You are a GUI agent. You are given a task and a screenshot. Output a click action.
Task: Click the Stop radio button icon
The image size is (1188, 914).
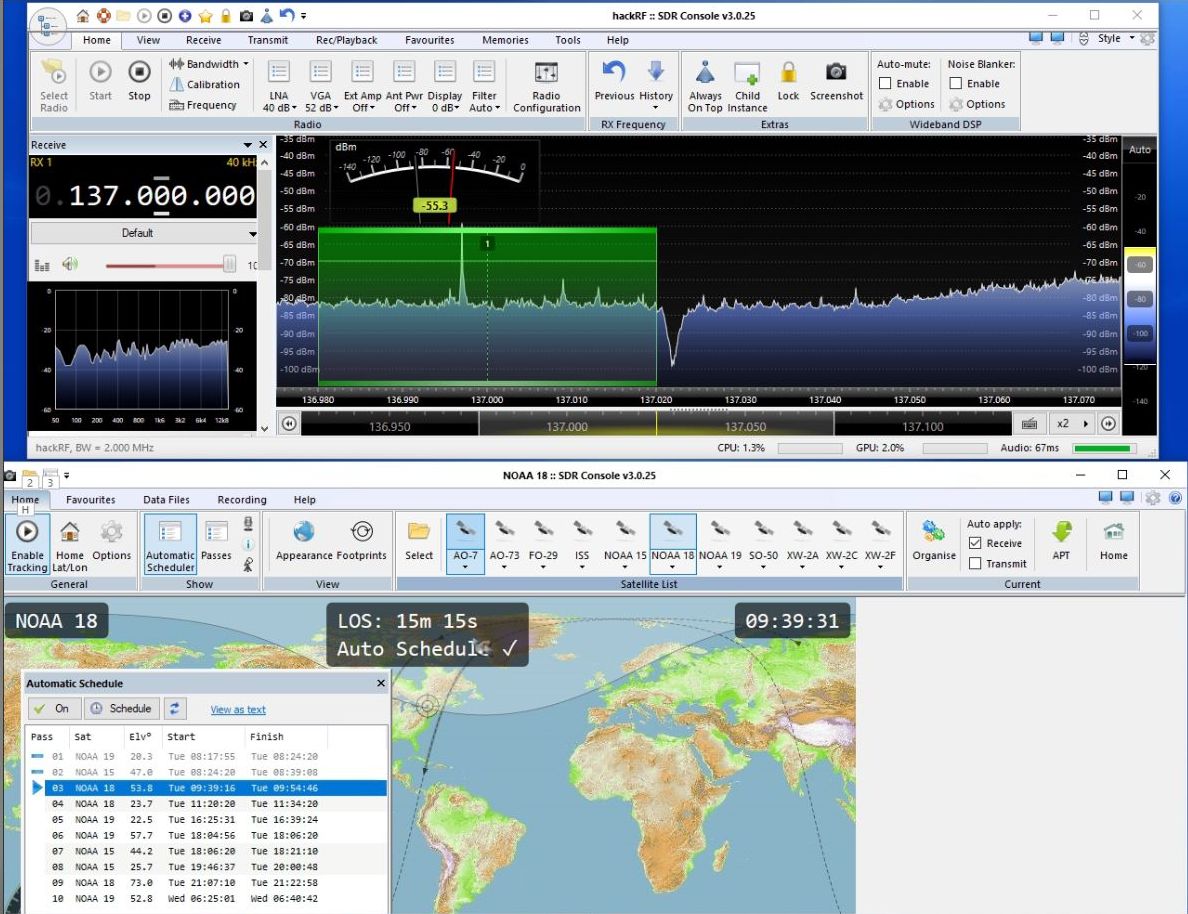click(x=139, y=73)
